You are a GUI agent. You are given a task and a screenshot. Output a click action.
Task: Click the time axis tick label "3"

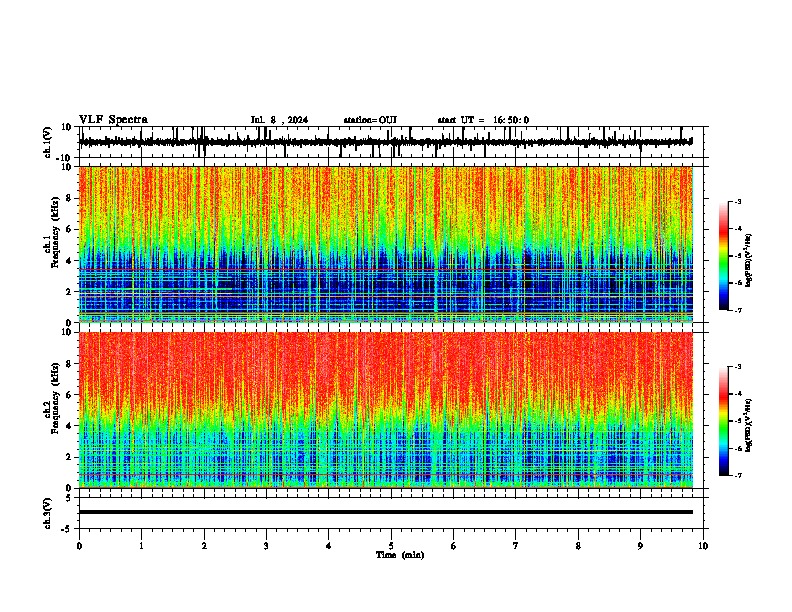[266, 546]
